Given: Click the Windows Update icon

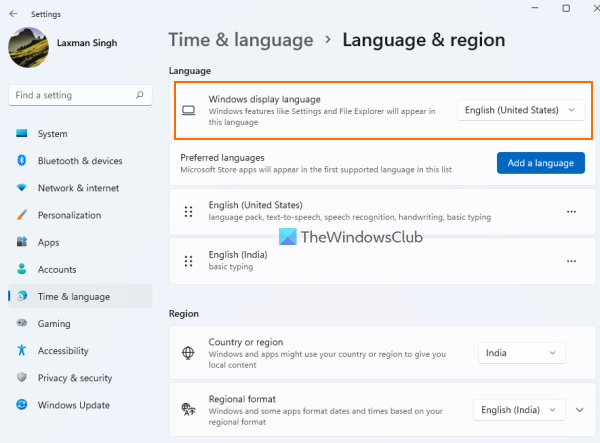Looking at the screenshot, I should 22,405.
